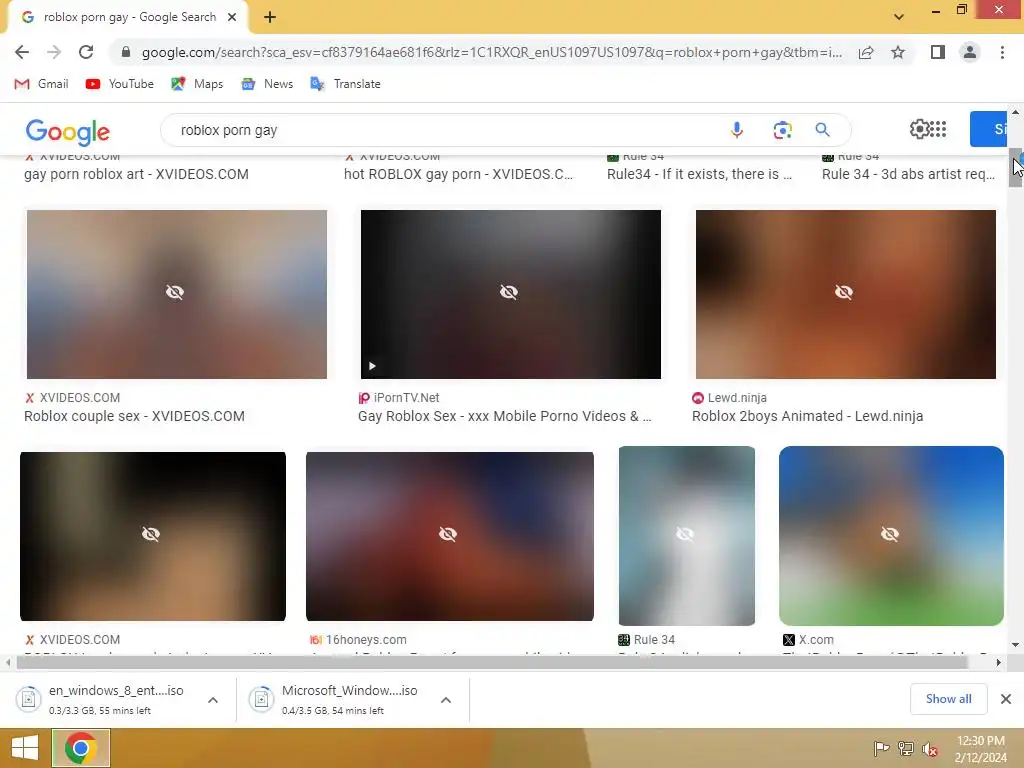This screenshot has width=1024, height=768.
Task: Open Google quick settings gear
Action: (x=919, y=129)
